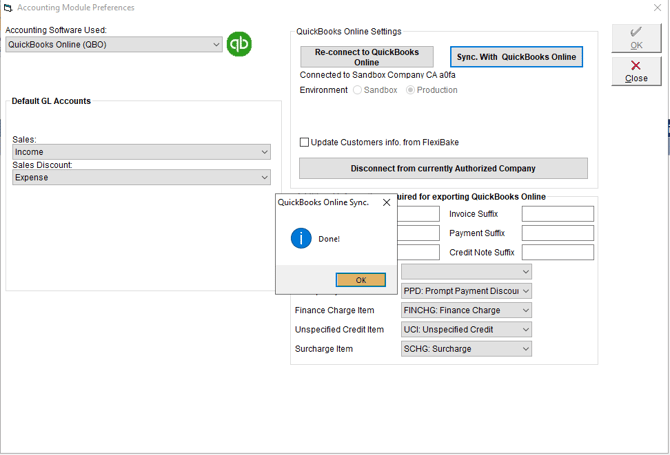Click the 'Surcharge Item' label
Image resolution: width=670 pixels, height=455 pixels.
click(324, 349)
